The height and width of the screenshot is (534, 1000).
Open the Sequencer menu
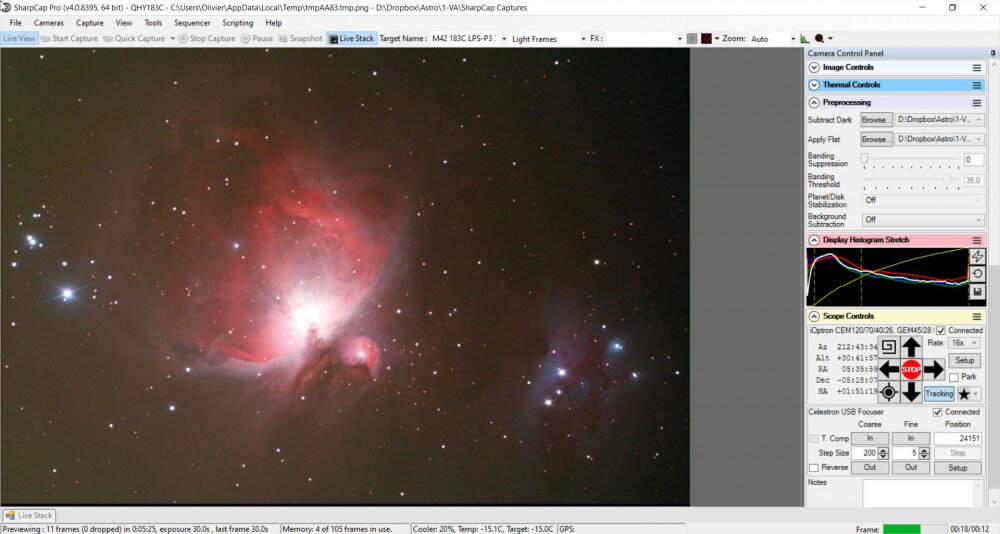(192, 22)
